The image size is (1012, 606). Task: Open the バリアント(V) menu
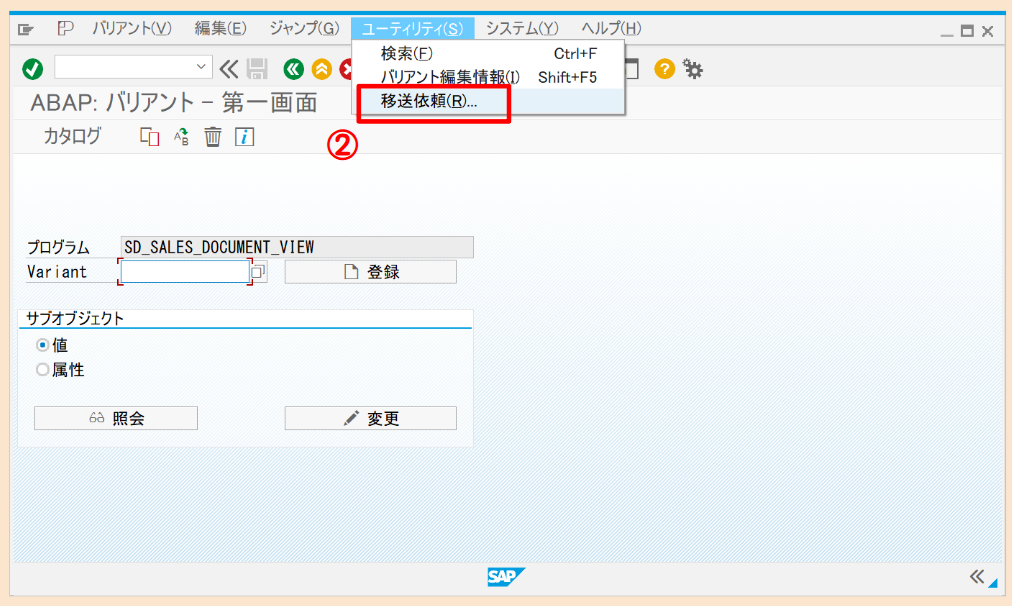pyautogui.click(x=132, y=28)
